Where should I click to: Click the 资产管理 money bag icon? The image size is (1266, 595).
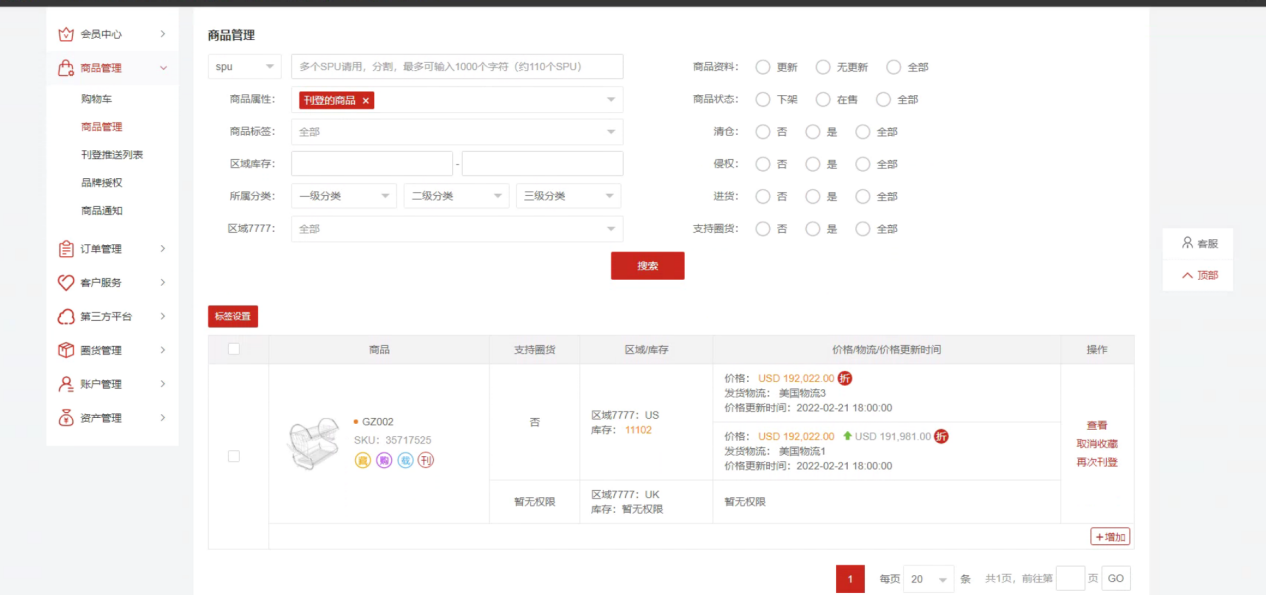tap(66, 418)
